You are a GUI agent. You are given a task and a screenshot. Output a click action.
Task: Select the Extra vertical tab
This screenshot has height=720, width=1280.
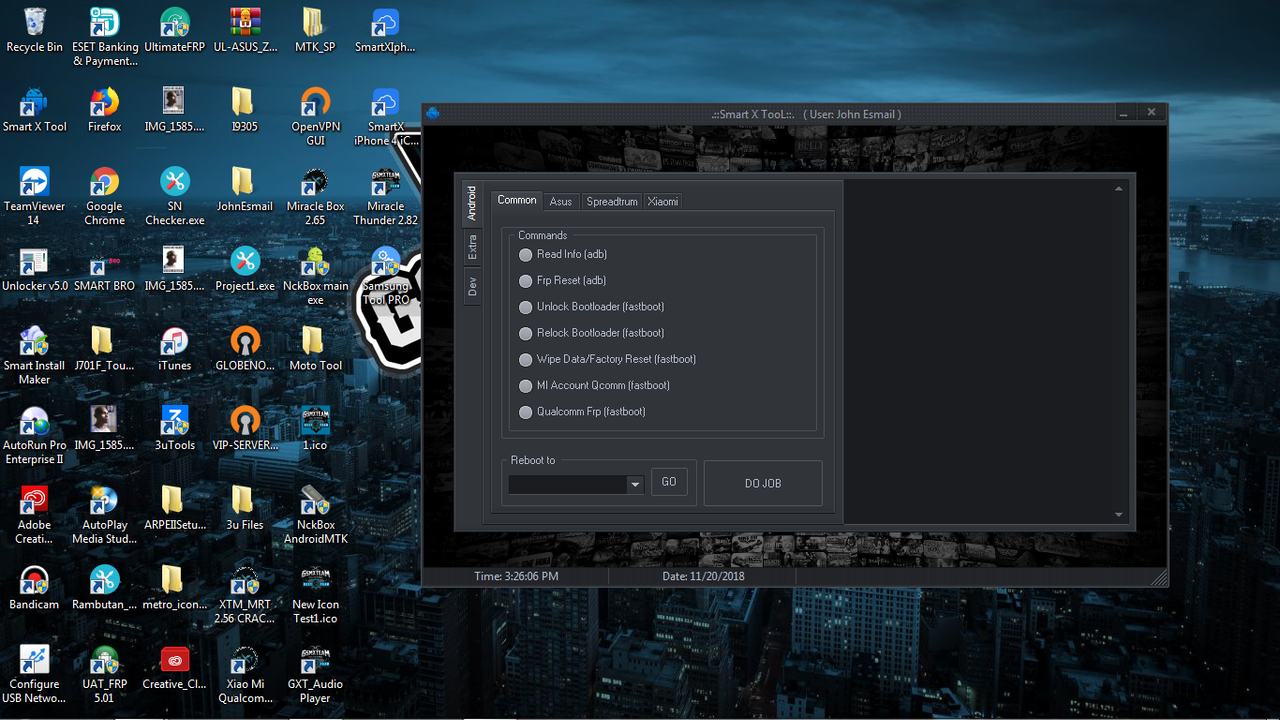pos(472,247)
